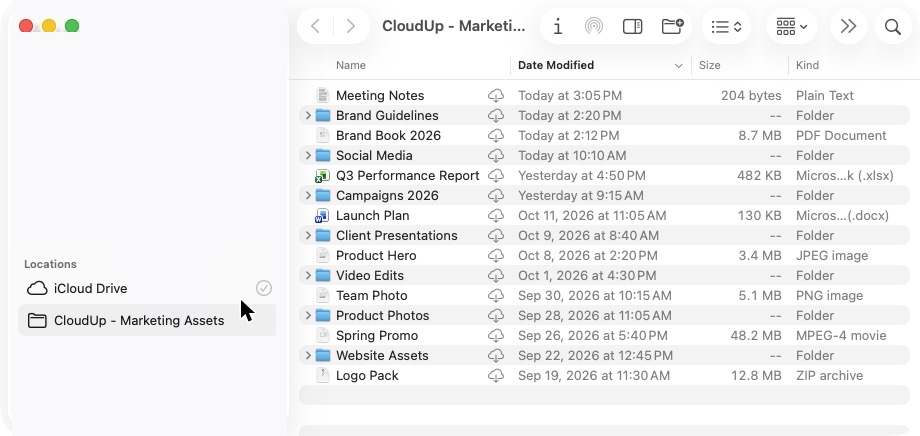Download Campaigns 2026 via cloud icon
This screenshot has width=920, height=436.
pyautogui.click(x=496, y=195)
